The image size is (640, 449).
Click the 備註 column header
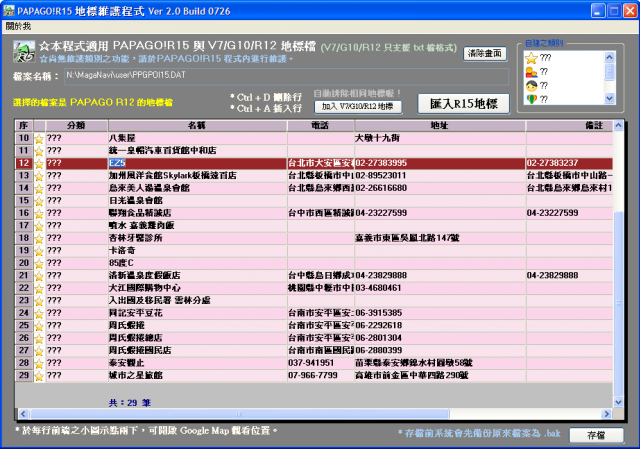click(569, 125)
